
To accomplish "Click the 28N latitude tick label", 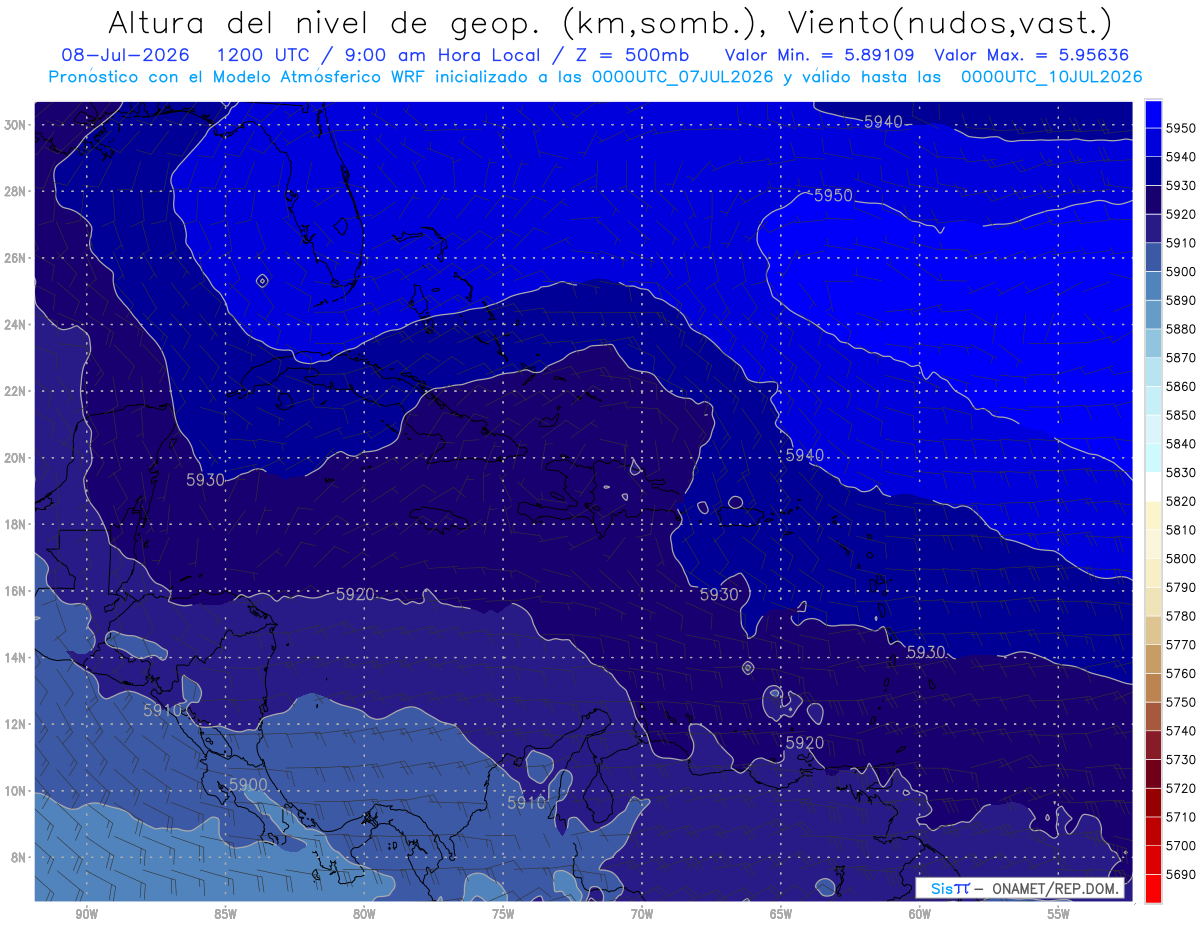I will (x=14, y=191).
